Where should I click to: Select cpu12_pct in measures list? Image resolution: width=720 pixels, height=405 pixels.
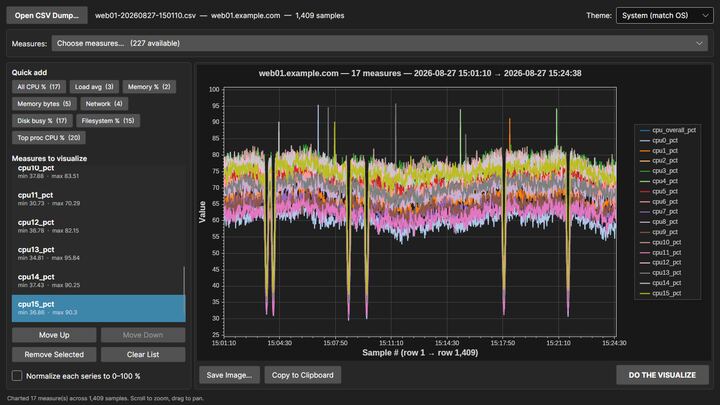[x=97, y=226]
